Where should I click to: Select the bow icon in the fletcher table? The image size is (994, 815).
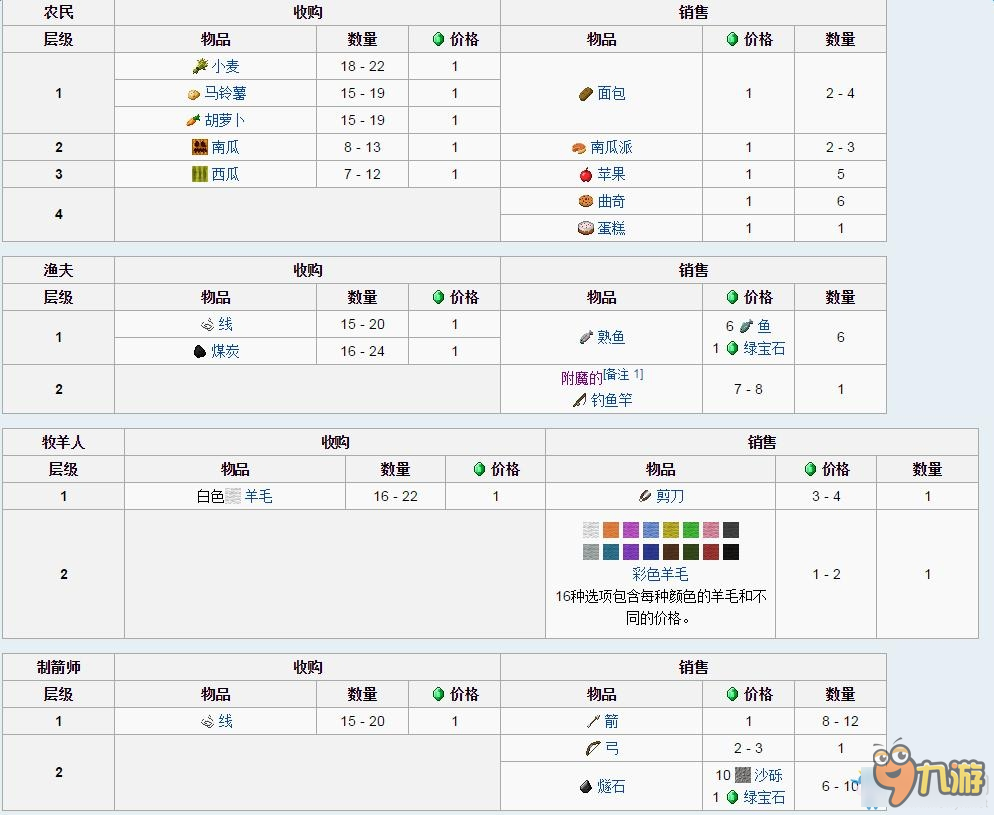590,747
